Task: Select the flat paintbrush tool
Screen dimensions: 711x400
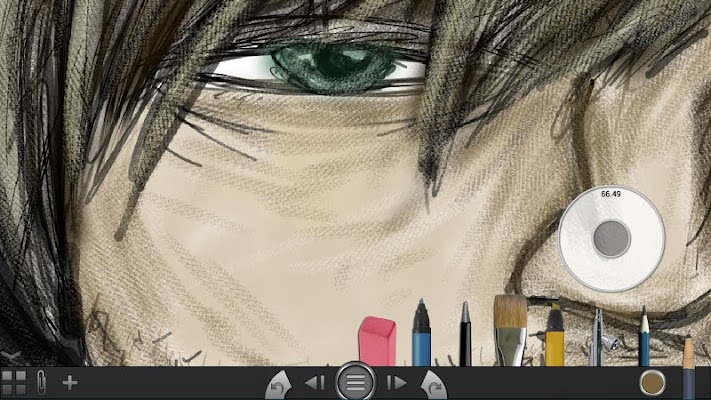Action: point(511,331)
